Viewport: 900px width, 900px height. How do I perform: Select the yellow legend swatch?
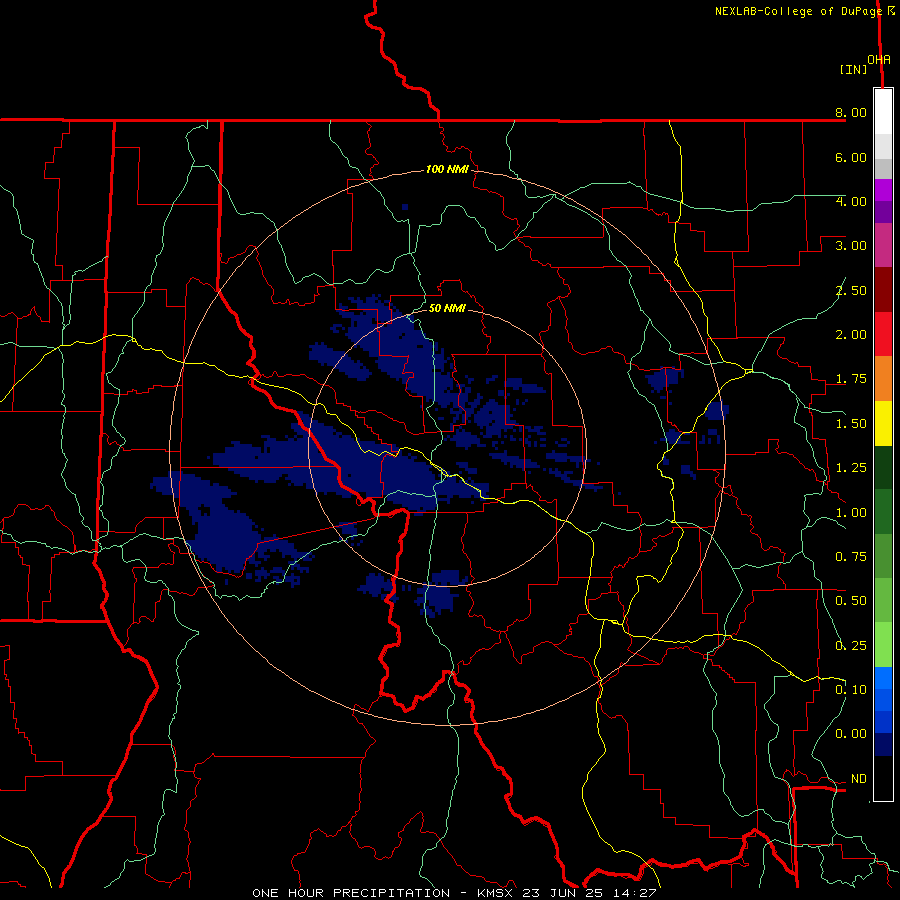point(883,423)
